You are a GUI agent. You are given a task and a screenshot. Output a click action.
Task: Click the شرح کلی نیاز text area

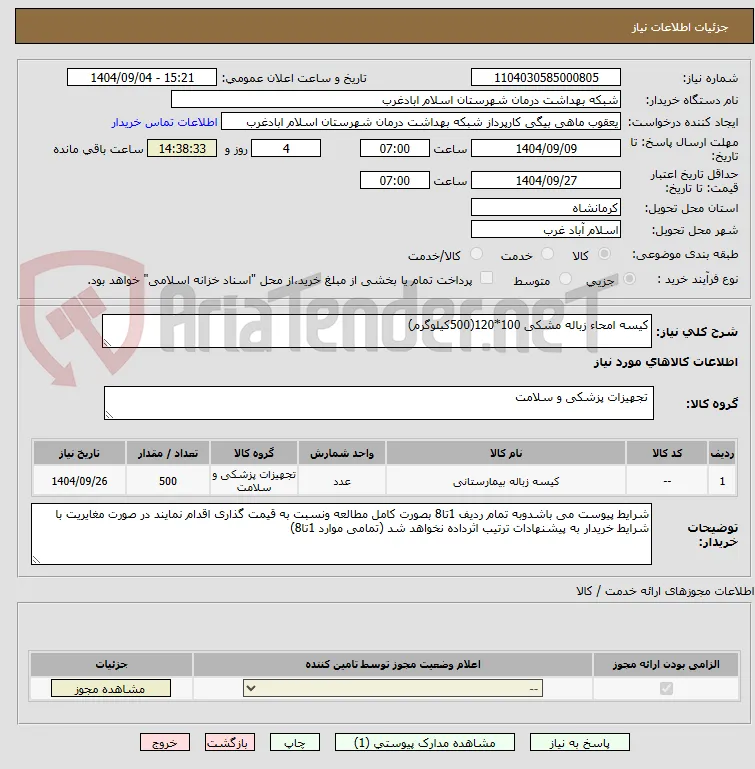pyautogui.click(x=377, y=331)
